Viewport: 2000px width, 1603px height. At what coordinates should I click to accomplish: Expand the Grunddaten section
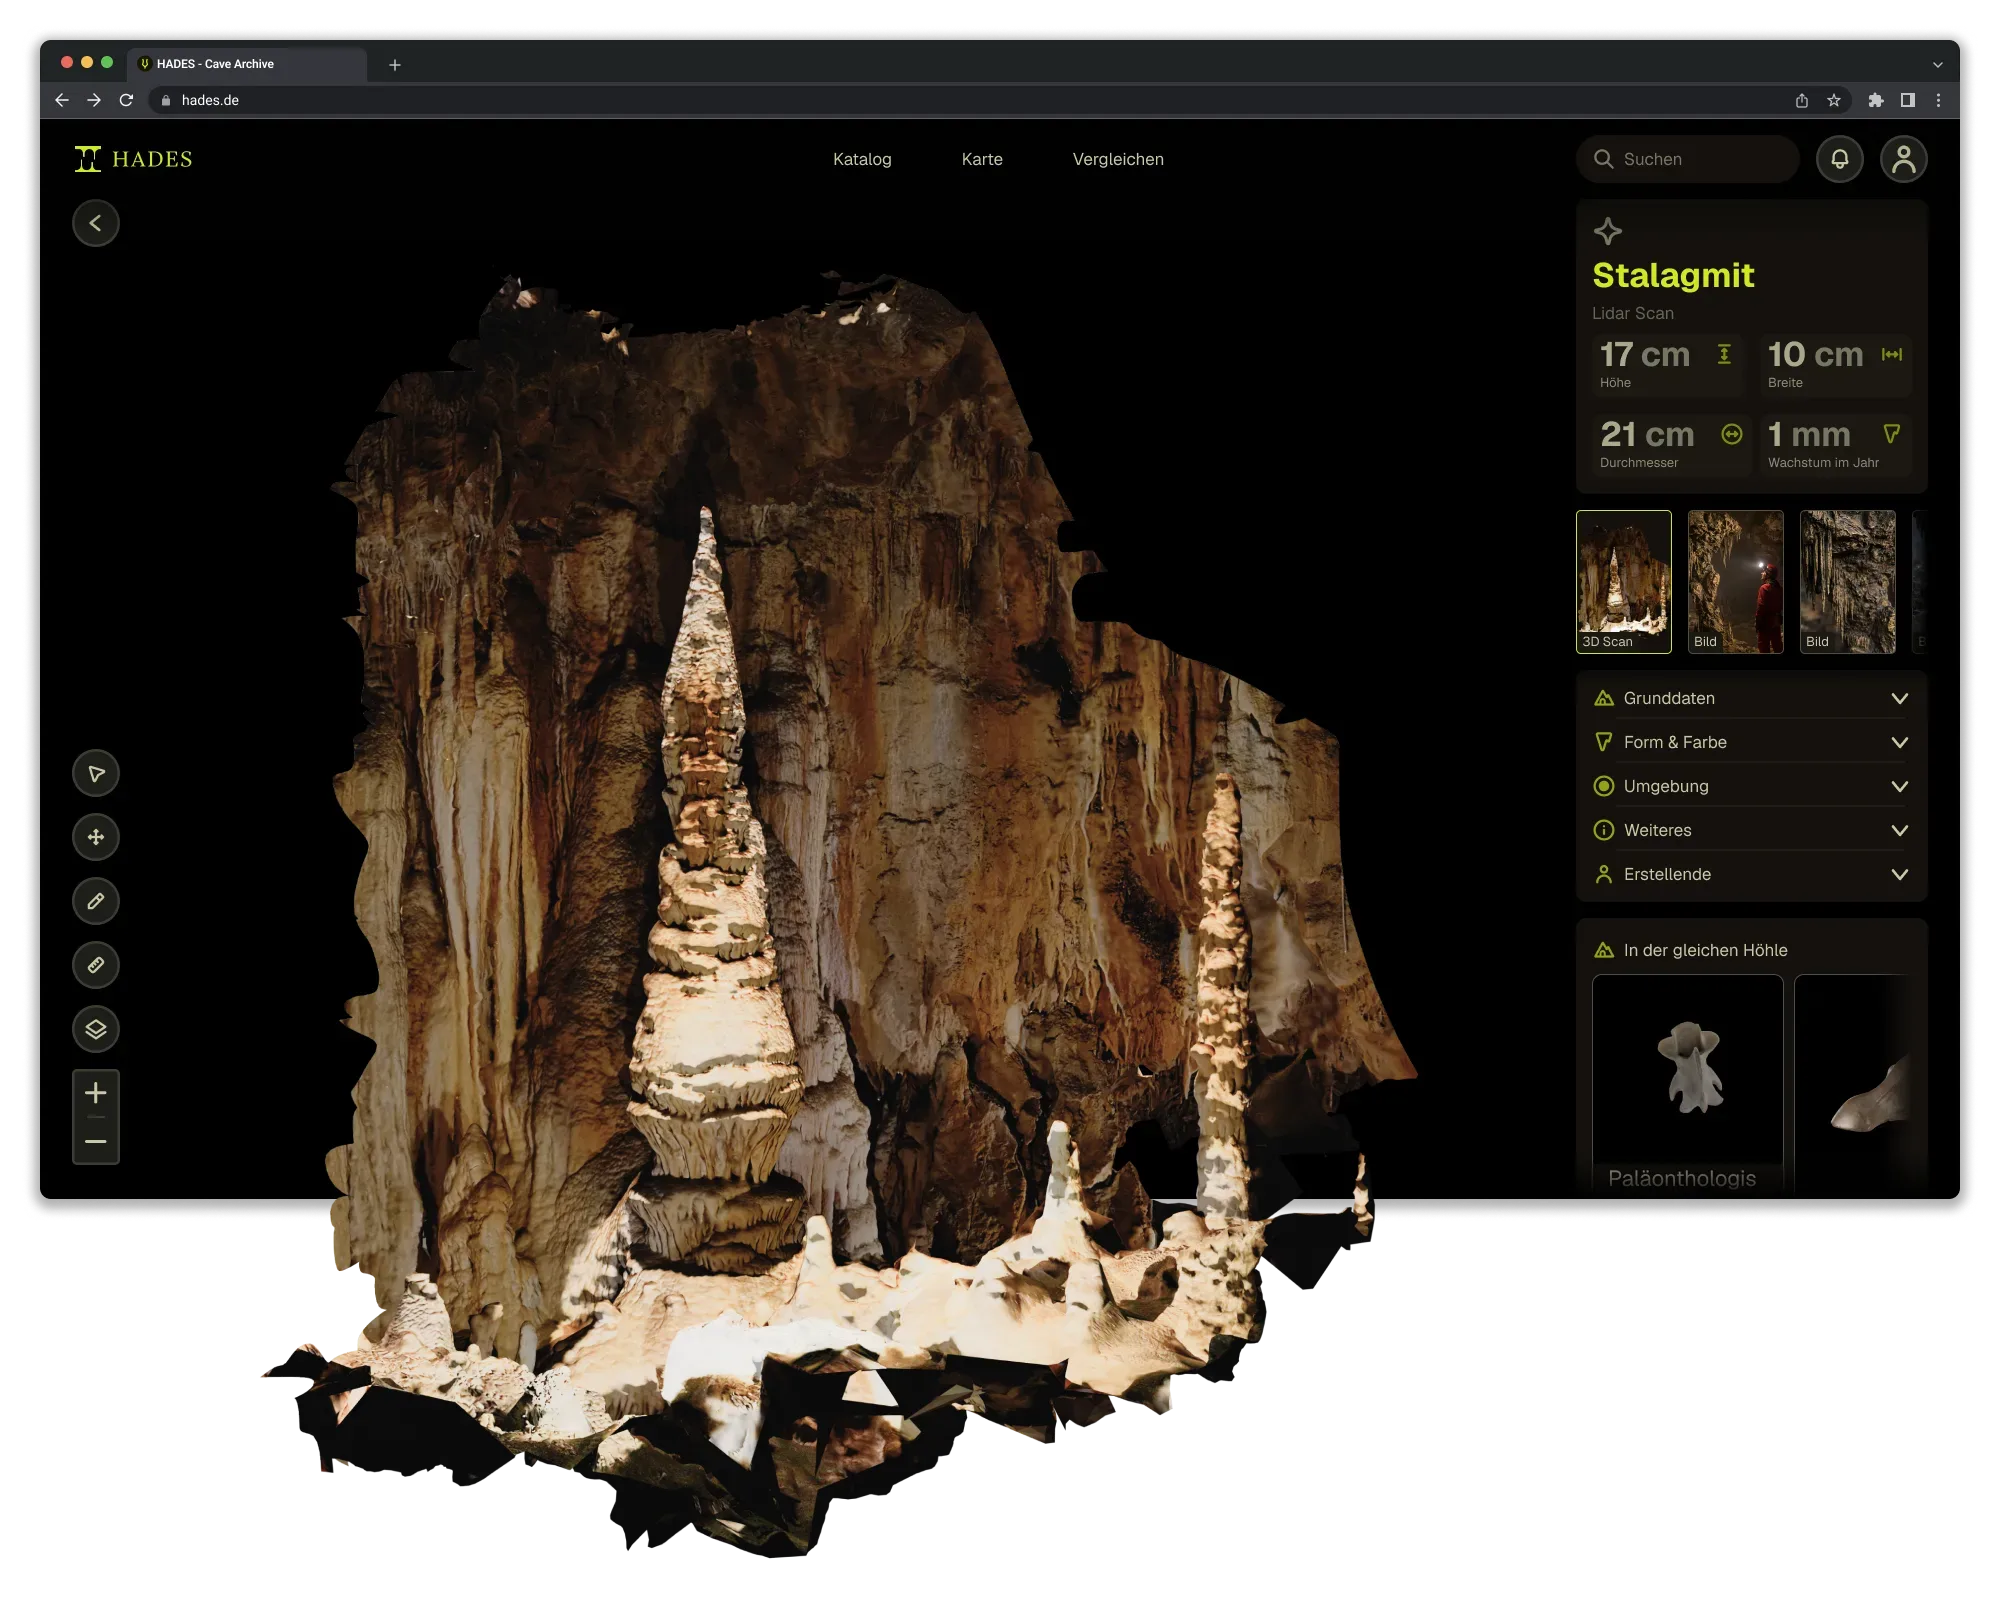tap(1752, 698)
